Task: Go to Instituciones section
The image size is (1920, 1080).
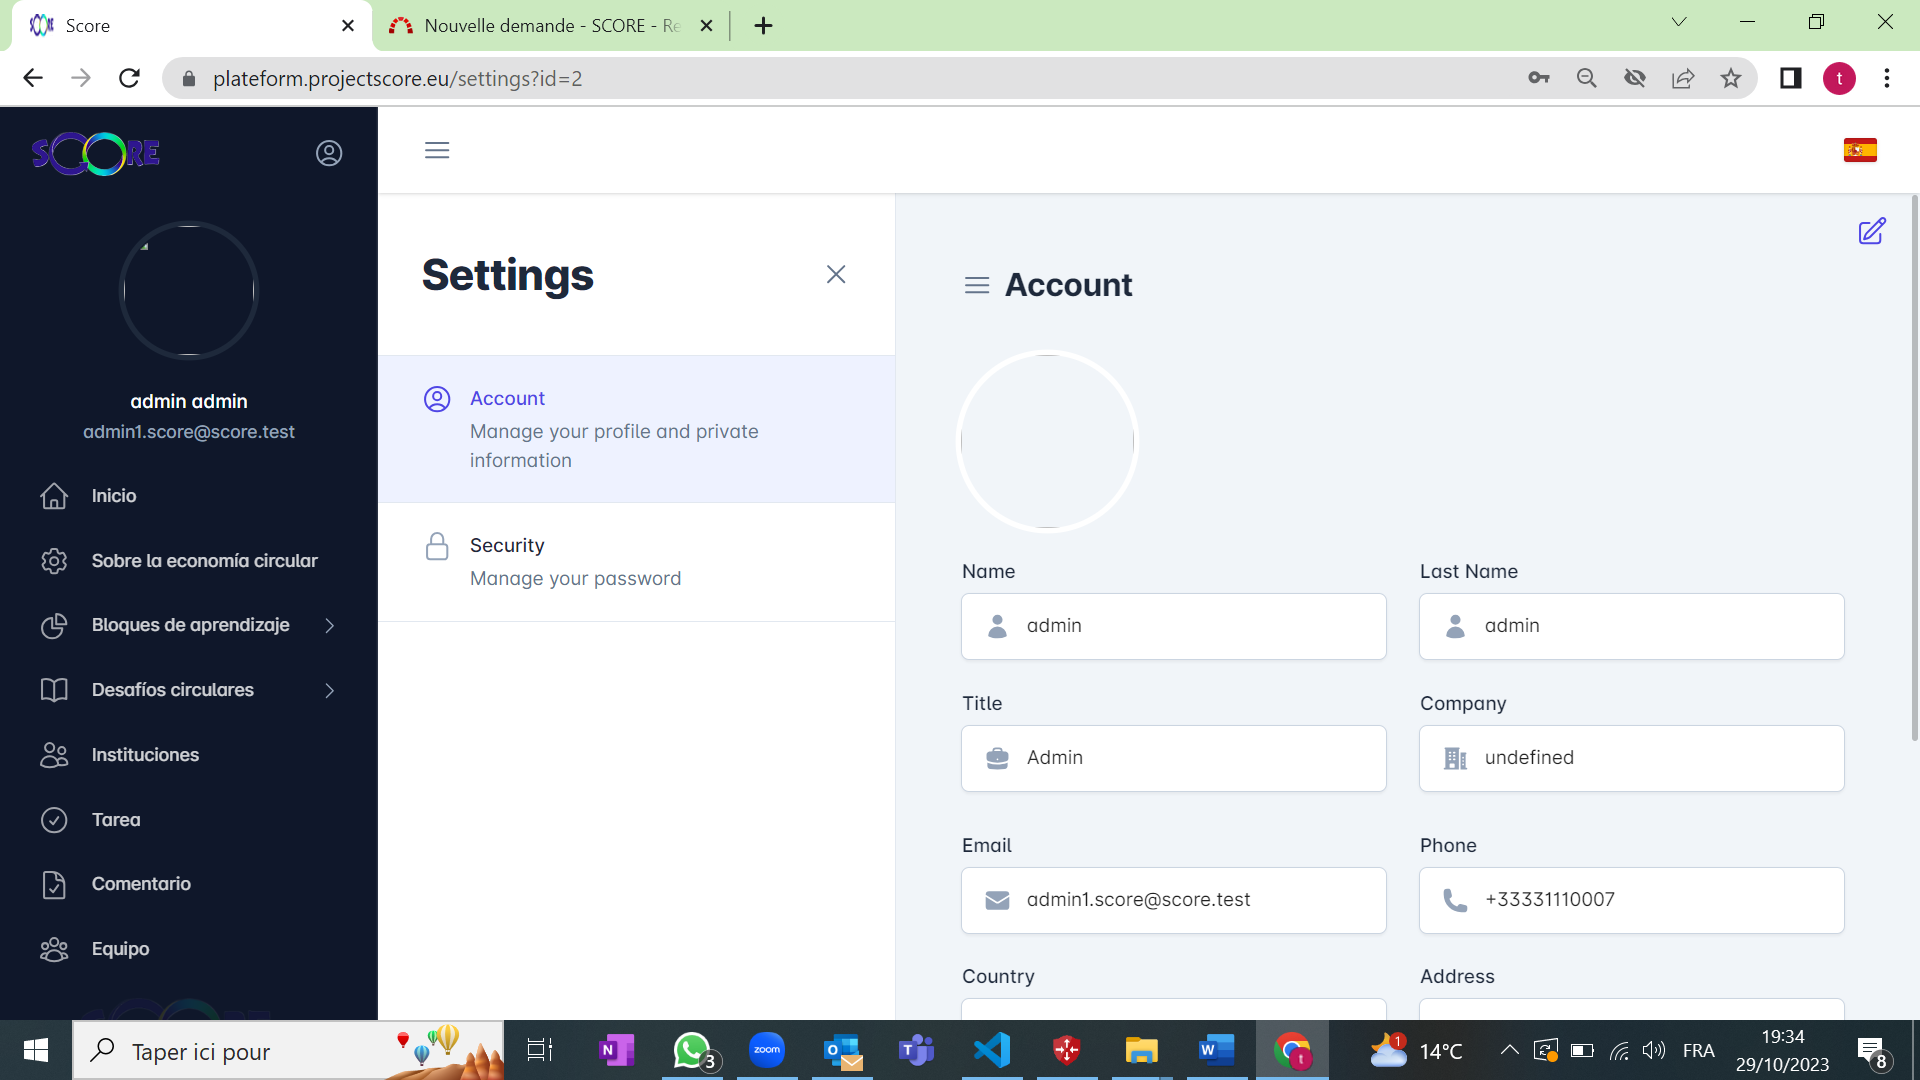Action: [145, 755]
